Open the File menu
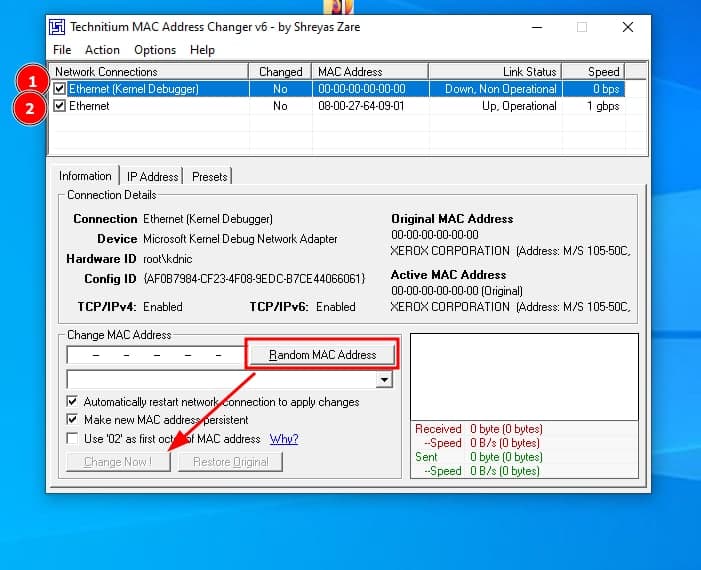 click(x=62, y=50)
